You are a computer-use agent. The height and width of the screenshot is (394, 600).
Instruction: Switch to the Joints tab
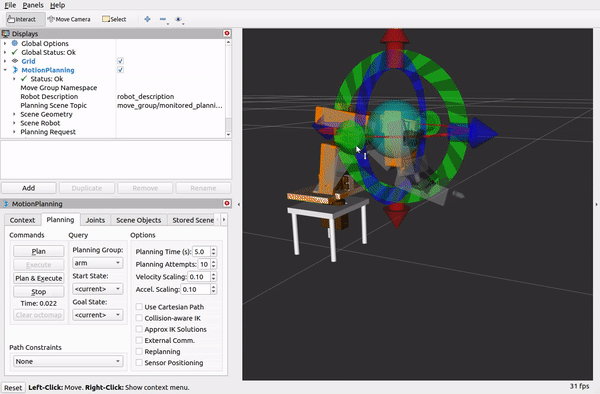(x=95, y=220)
